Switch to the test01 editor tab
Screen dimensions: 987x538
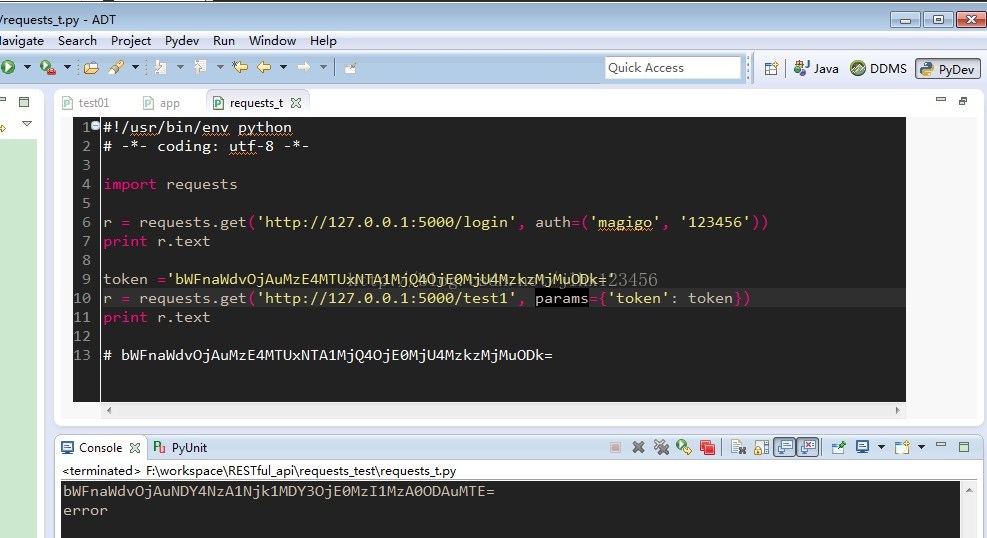[x=86, y=103]
